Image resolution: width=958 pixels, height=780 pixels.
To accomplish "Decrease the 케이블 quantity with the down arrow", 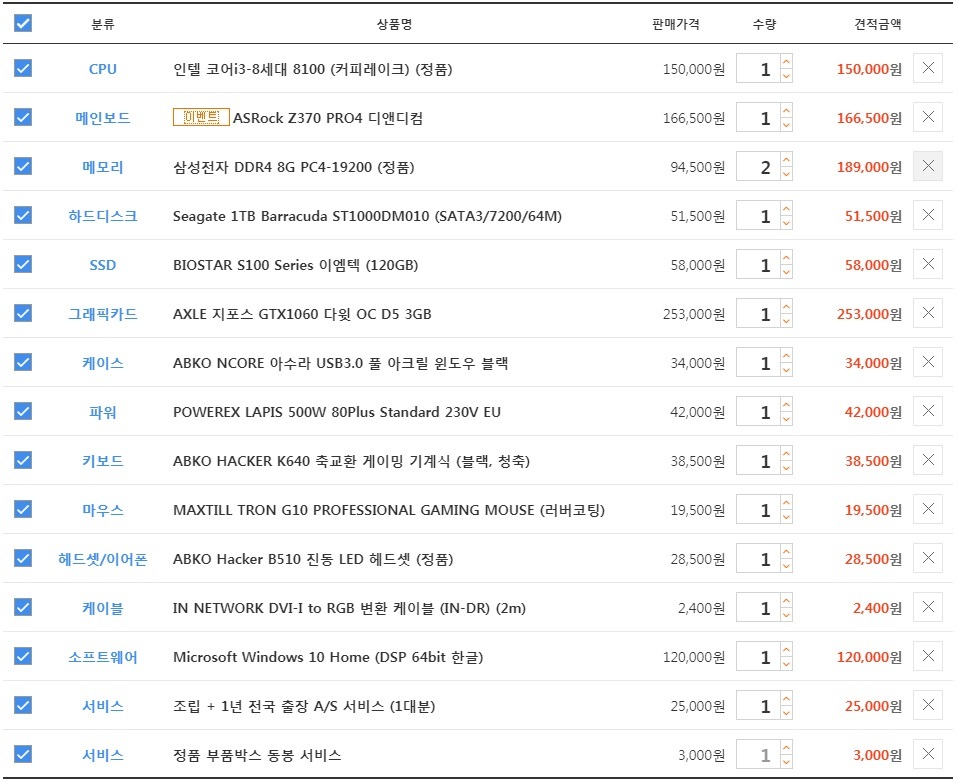I will point(786,615).
